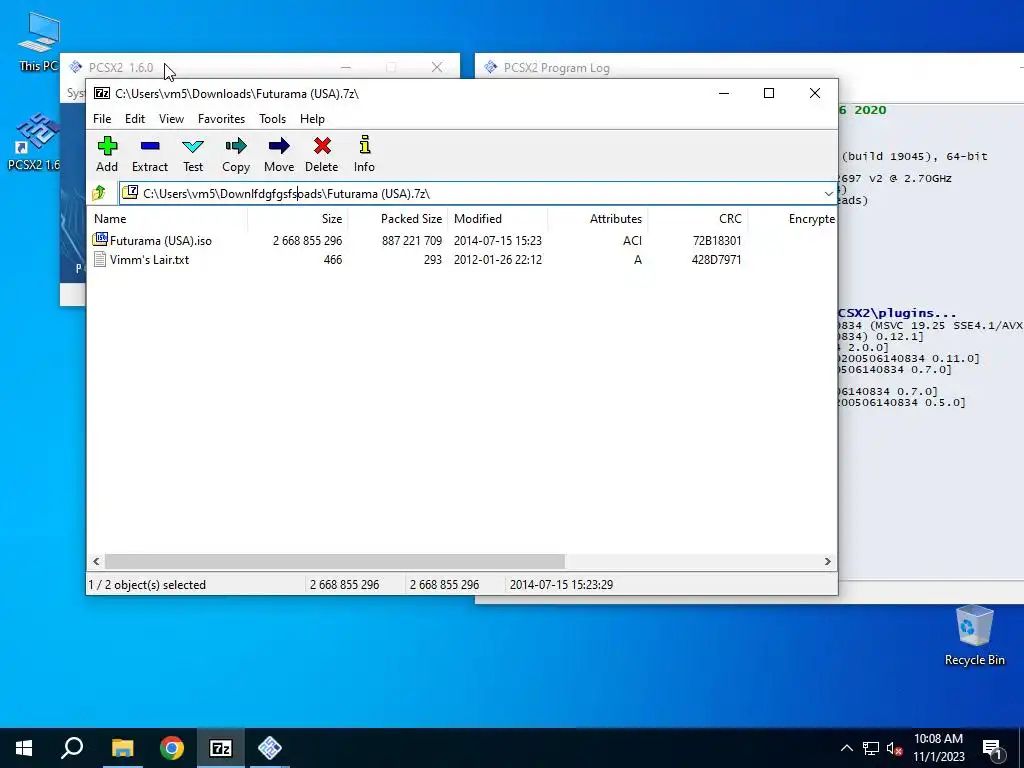Click the Copy toolbar icon
The height and width of the screenshot is (768, 1024).
(236, 146)
